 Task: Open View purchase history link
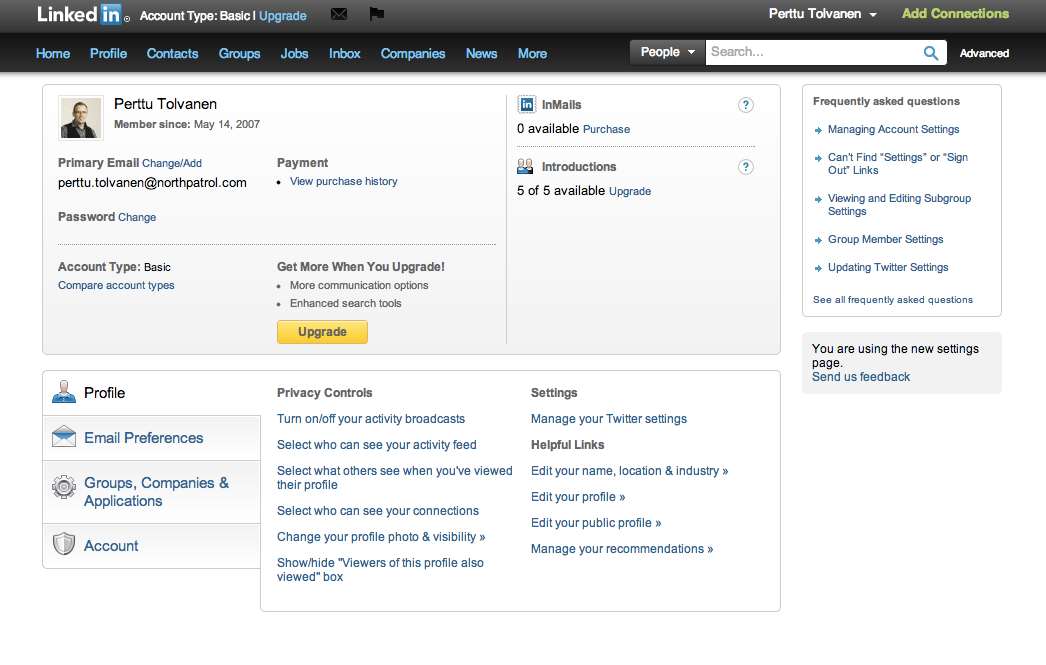click(344, 181)
